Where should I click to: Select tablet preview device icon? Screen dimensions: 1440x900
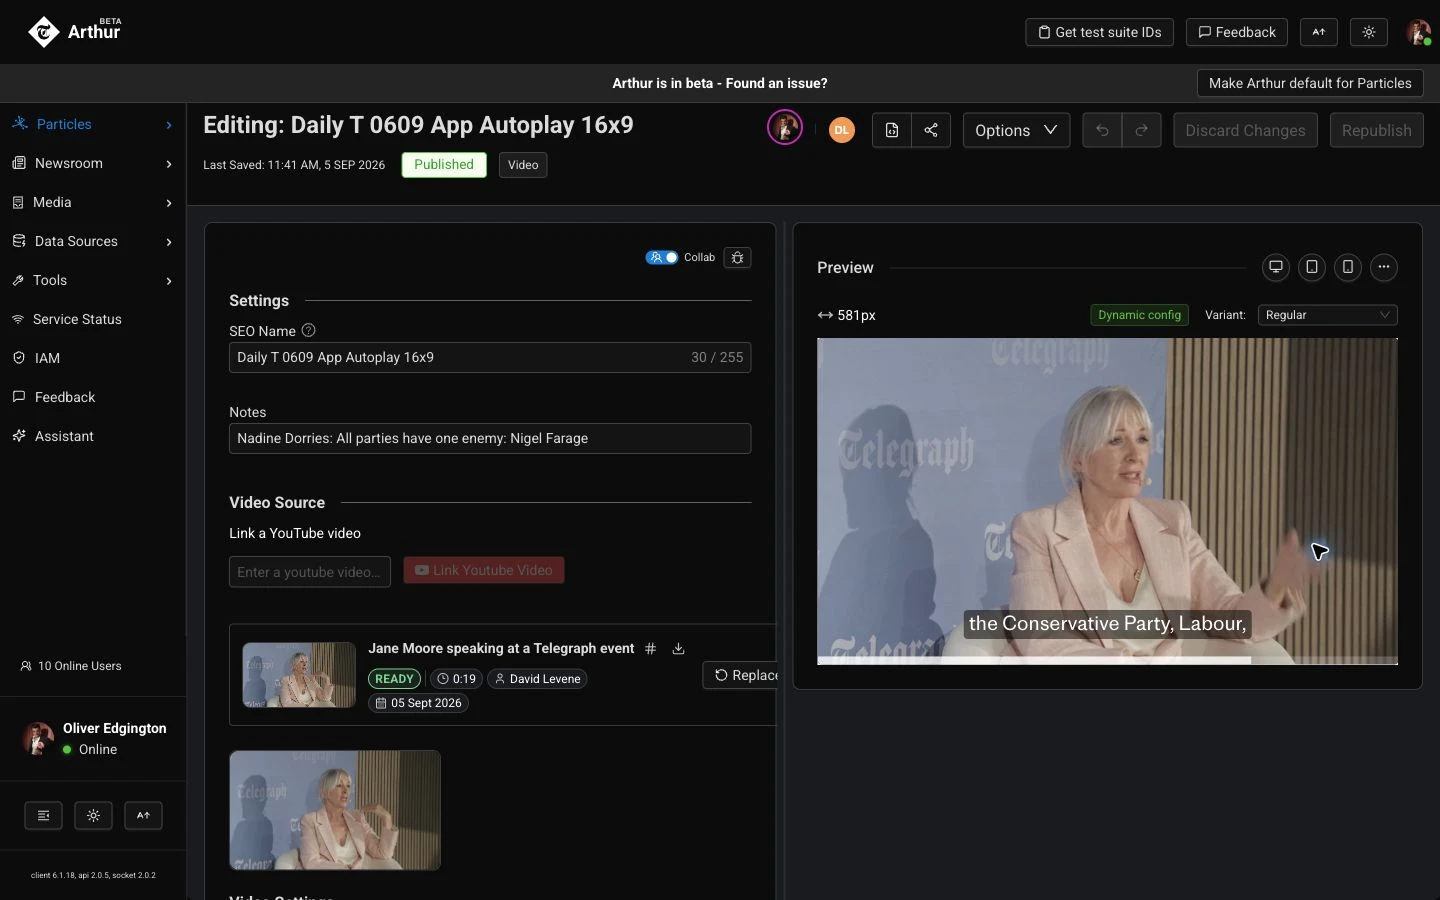point(1311,267)
